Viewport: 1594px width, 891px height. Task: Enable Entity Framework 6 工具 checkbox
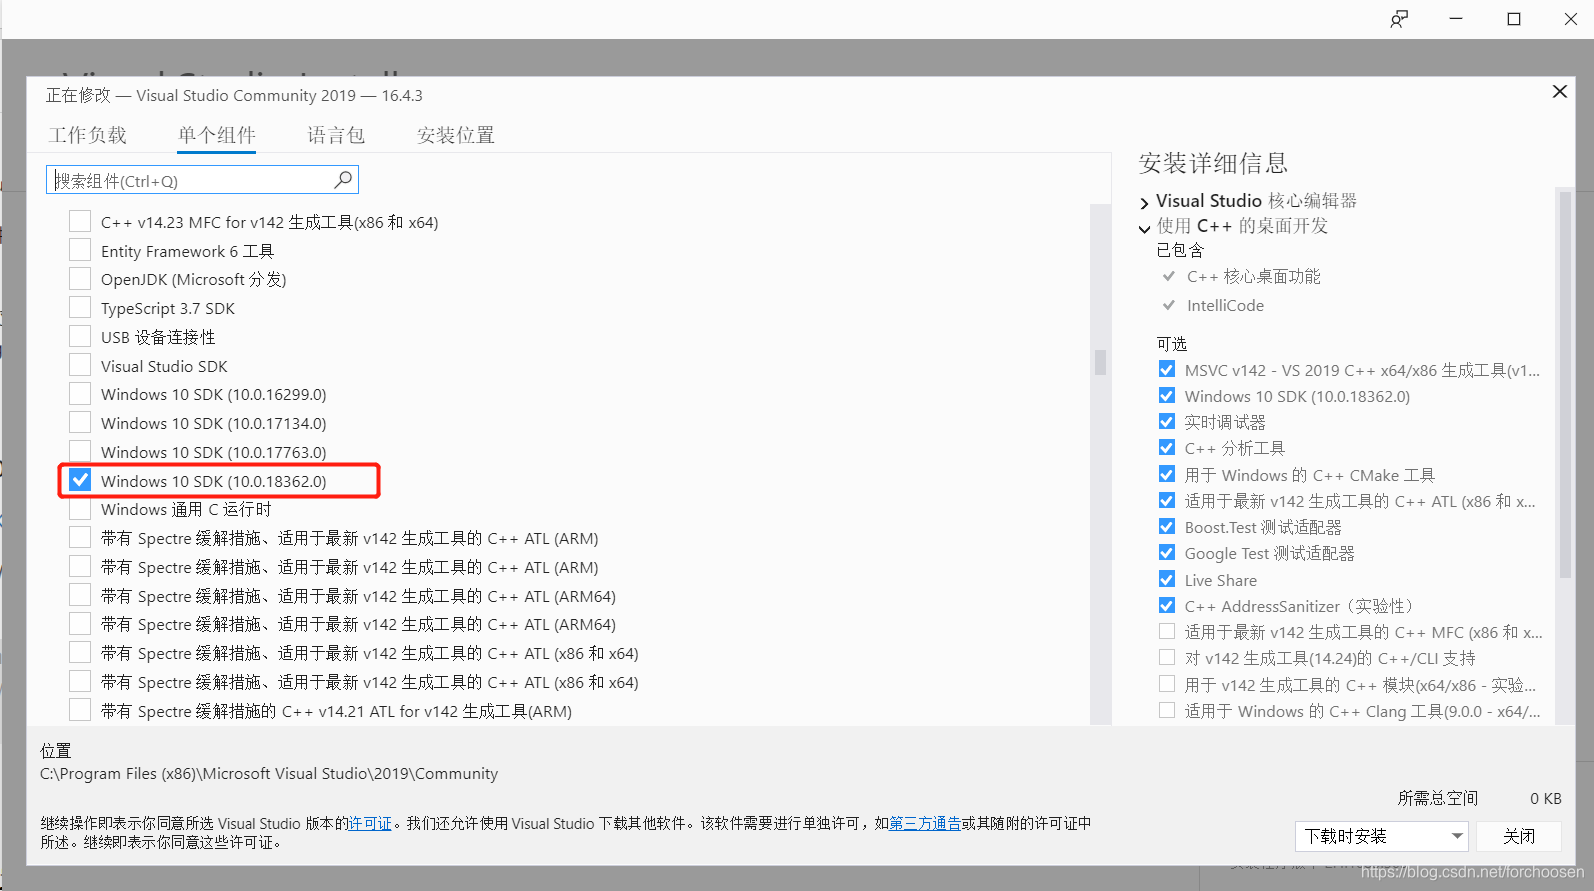coord(80,250)
